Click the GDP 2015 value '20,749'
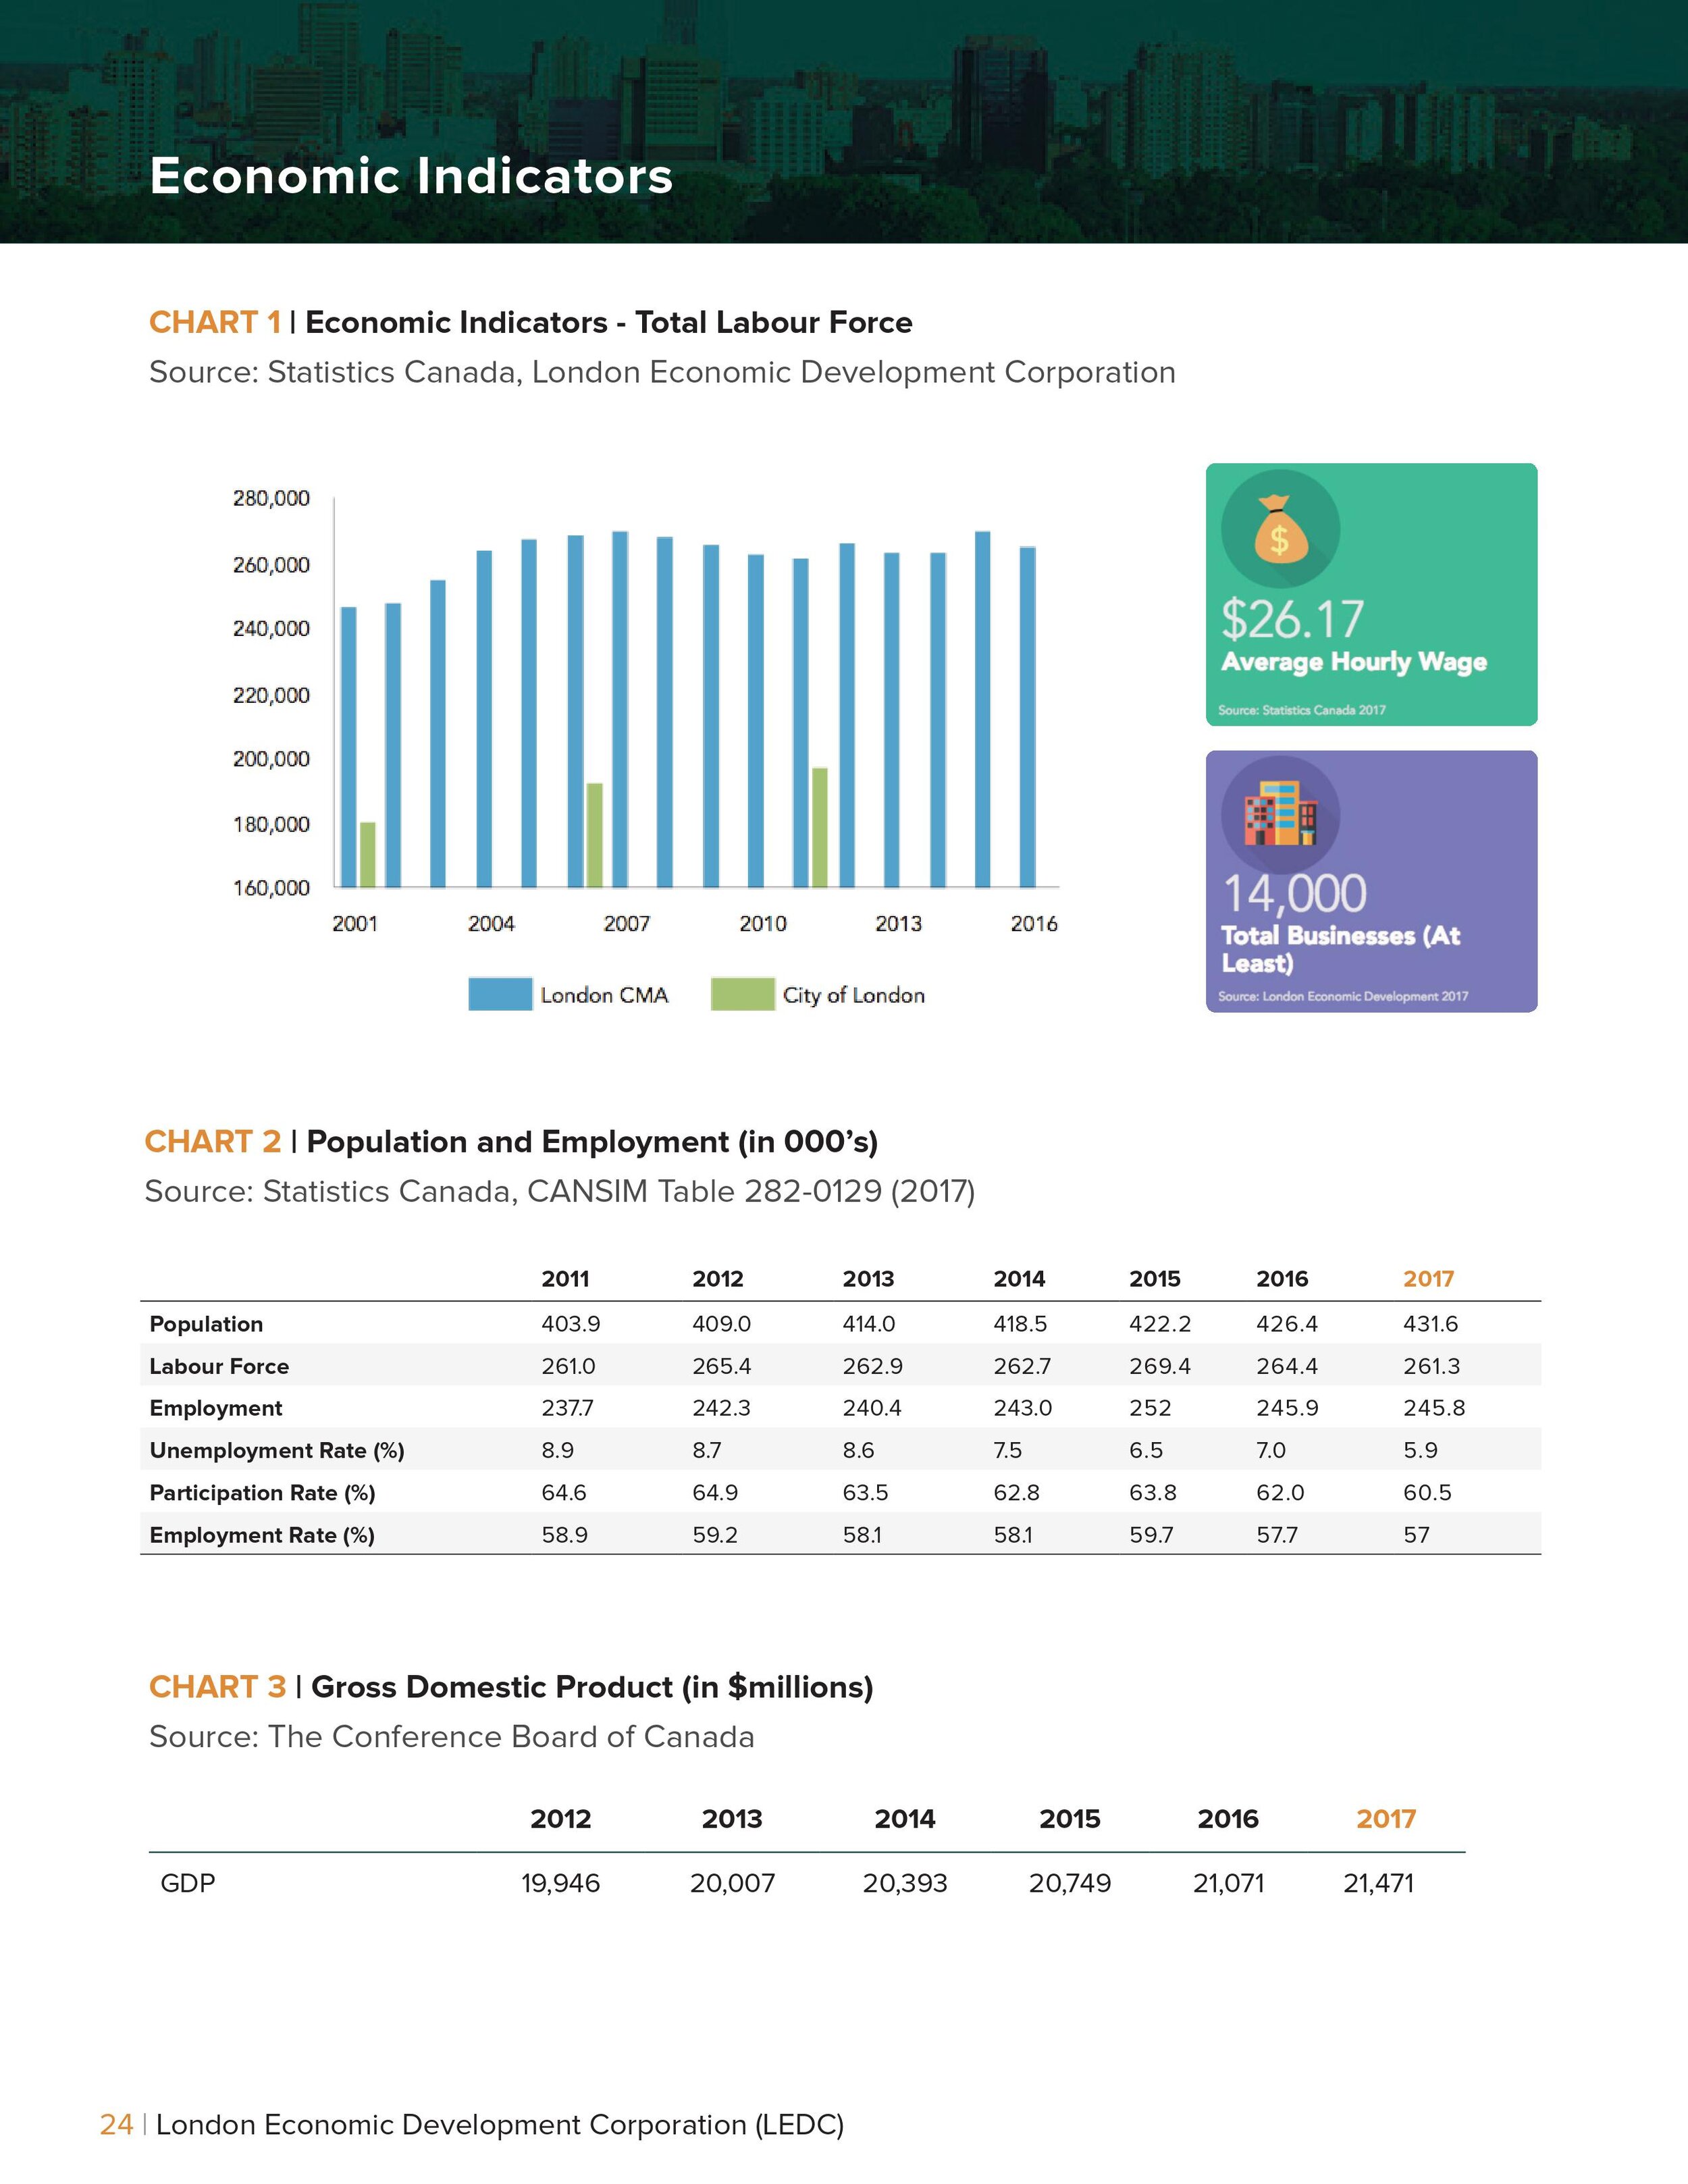1688x2184 pixels. point(1070,1884)
